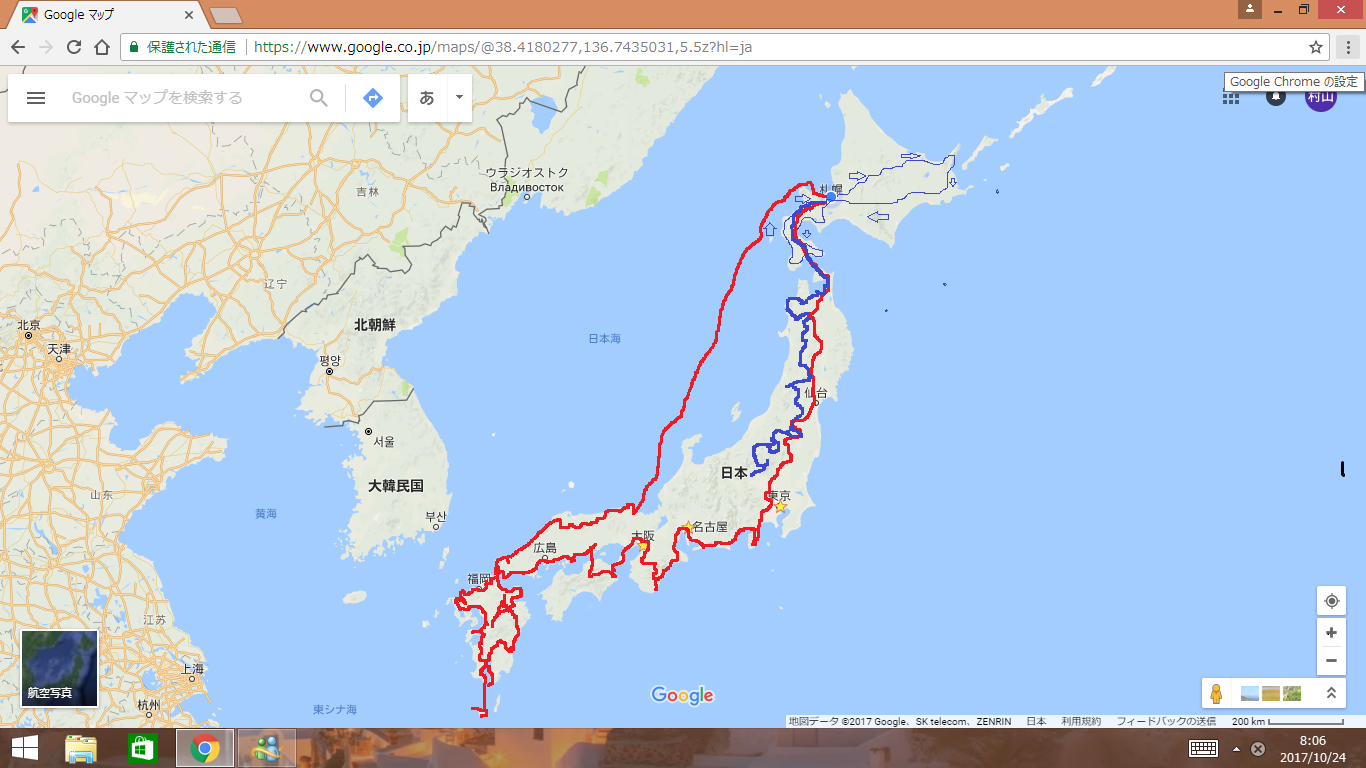Expand the input tools dropdown arrow
The height and width of the screenshot is (768, 1366).
point(458,98)
